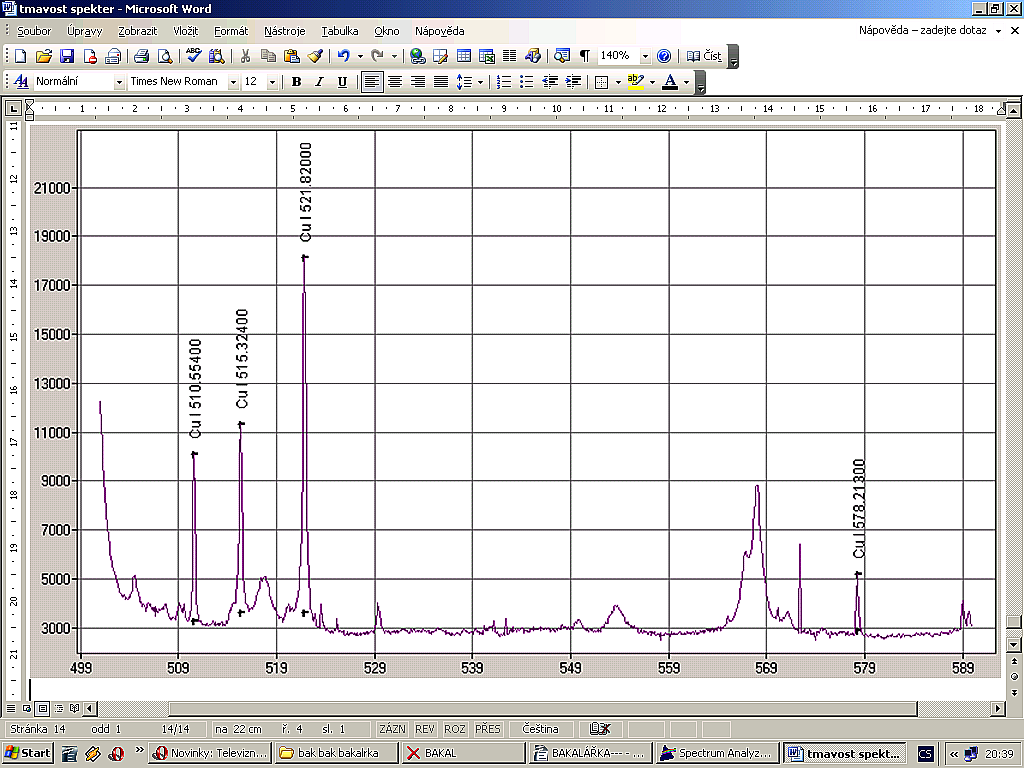This screenshot has height=768, width=1024.
Task: Open Microsoft Word Help question mark icon
Action: click(x=664, y=56)
